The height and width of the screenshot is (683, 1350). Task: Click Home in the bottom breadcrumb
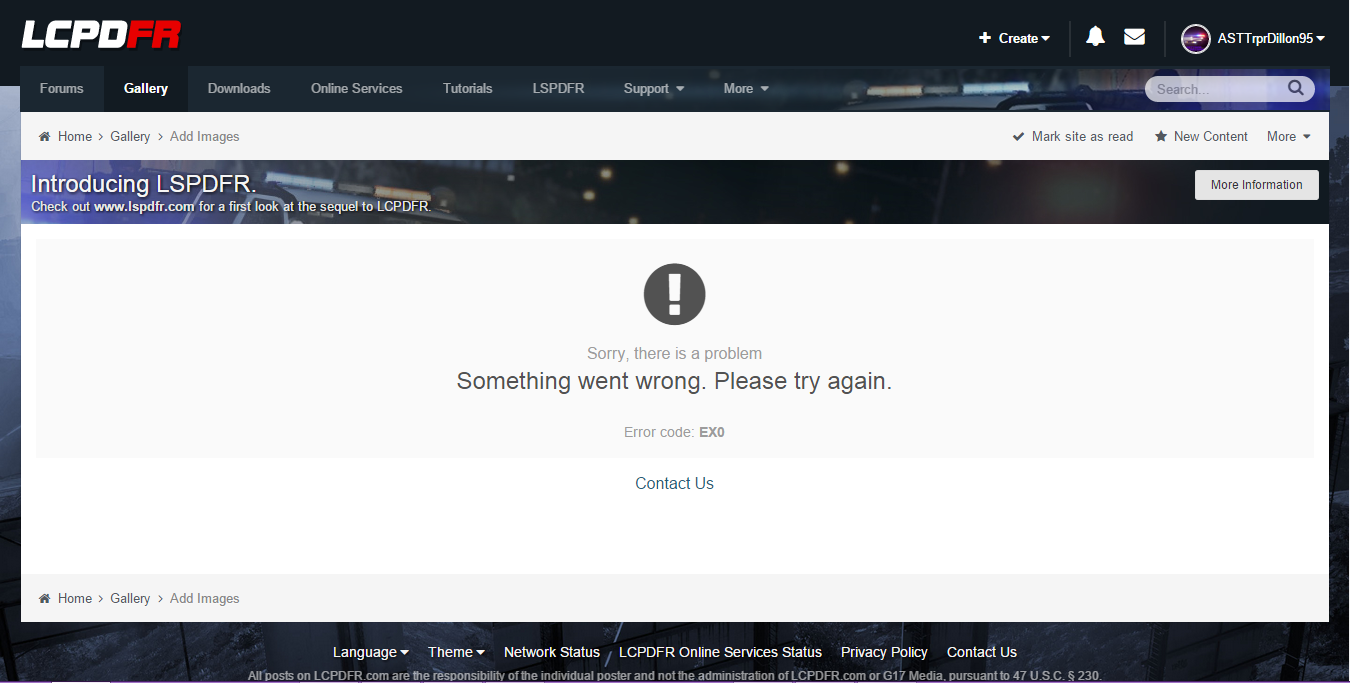75,598
